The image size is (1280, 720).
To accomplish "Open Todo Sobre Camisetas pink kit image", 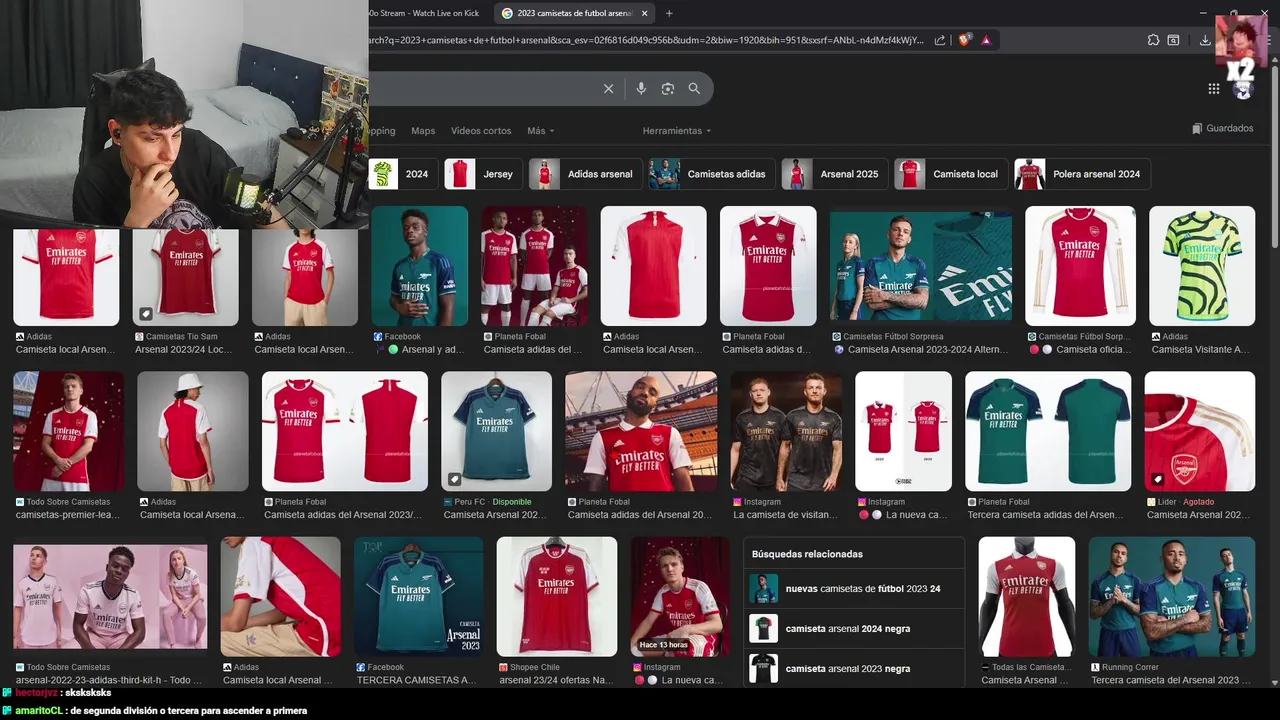I will (x=110, y=596).
